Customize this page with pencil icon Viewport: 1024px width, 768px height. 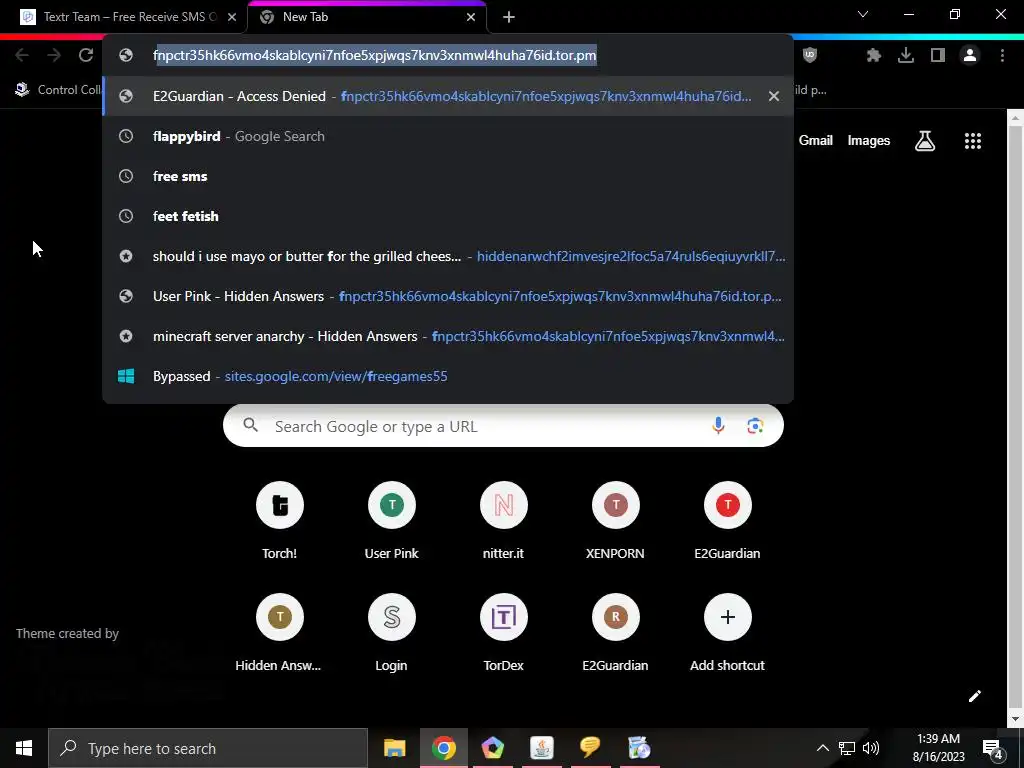974,696
